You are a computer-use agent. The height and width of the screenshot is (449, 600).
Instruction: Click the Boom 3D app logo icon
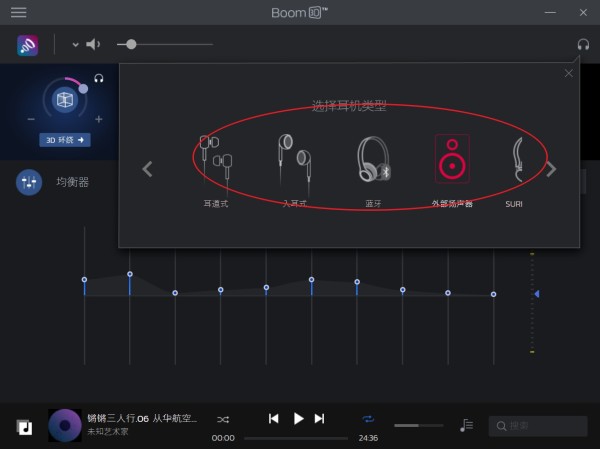click(28, 45)
